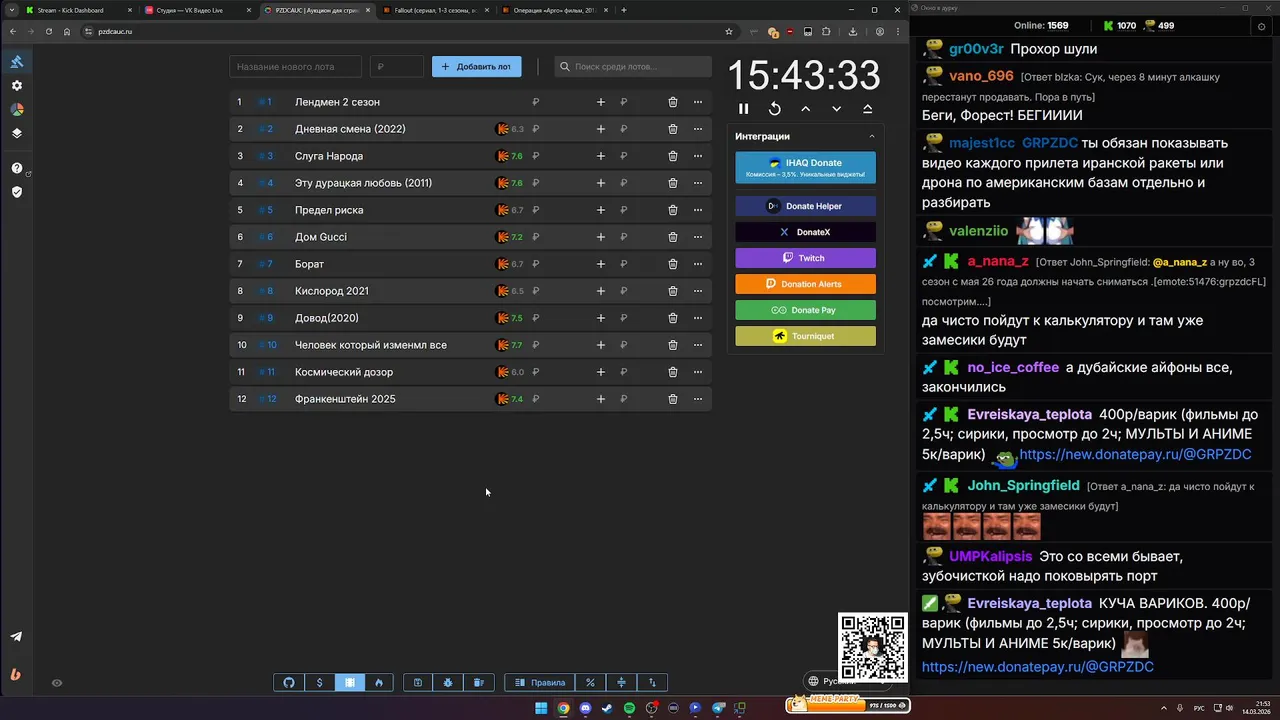Open the GitHub icon in bottom toolbar
The height and width of the screenshot is (720, 1280).
coord(289,683)
